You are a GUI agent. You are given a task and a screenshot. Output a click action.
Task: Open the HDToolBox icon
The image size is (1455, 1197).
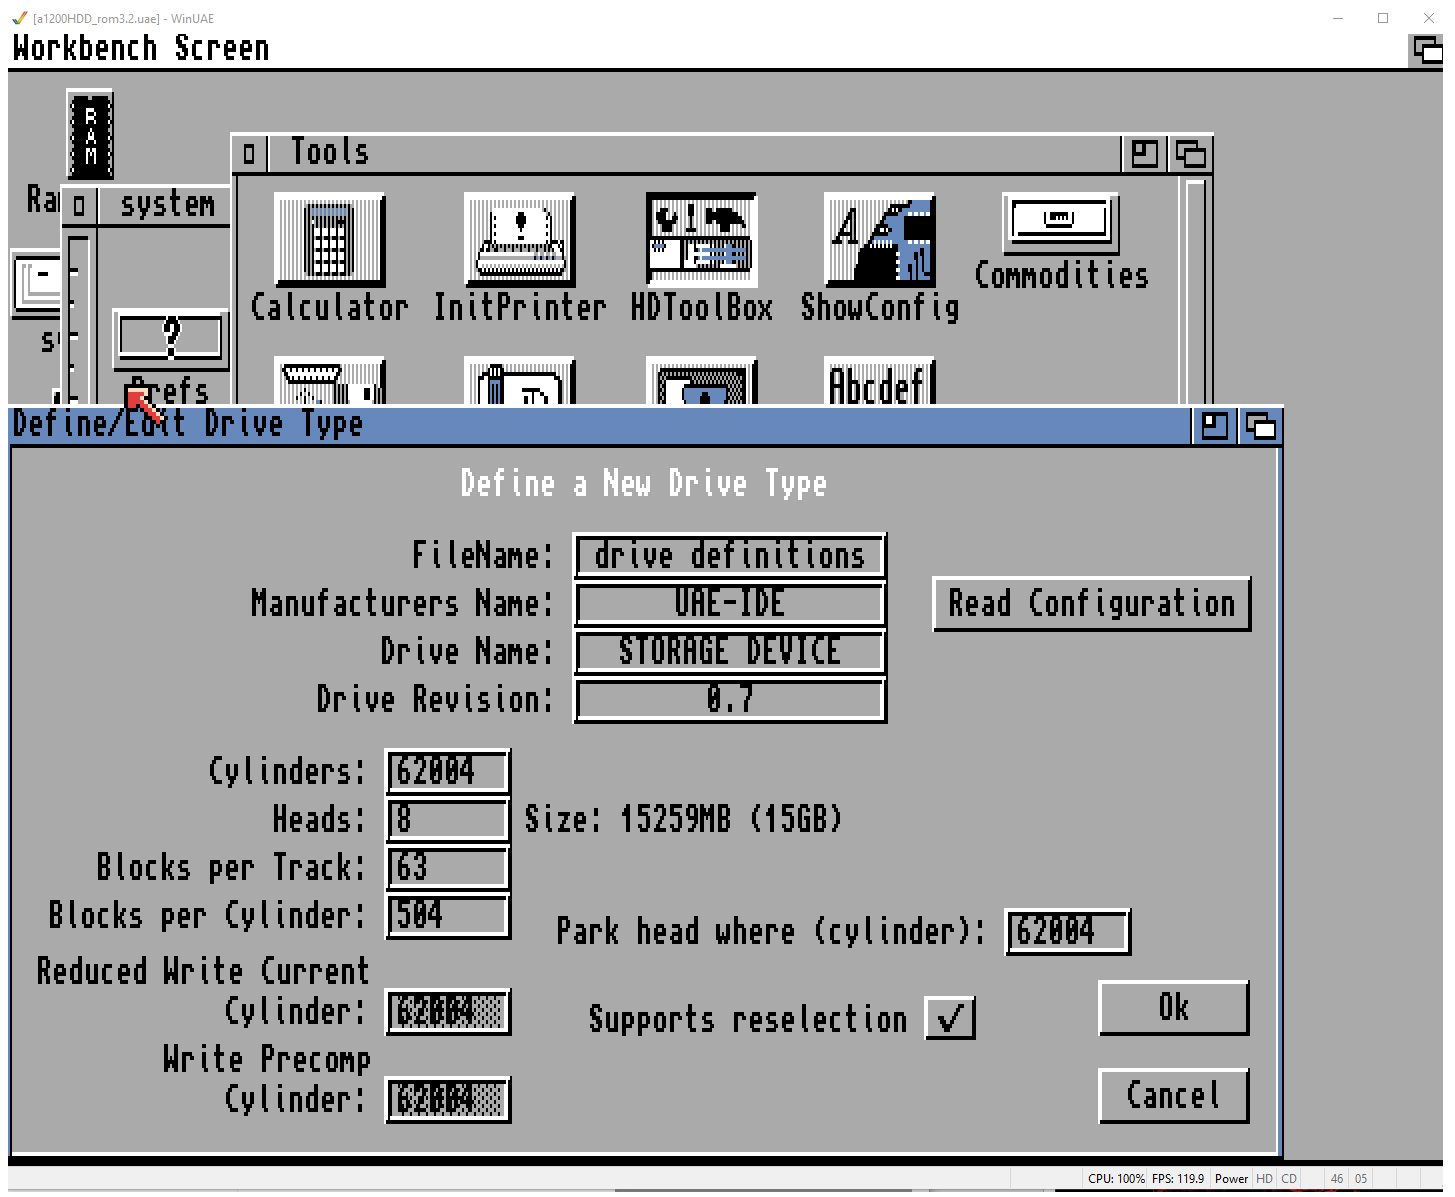(701, 240)
